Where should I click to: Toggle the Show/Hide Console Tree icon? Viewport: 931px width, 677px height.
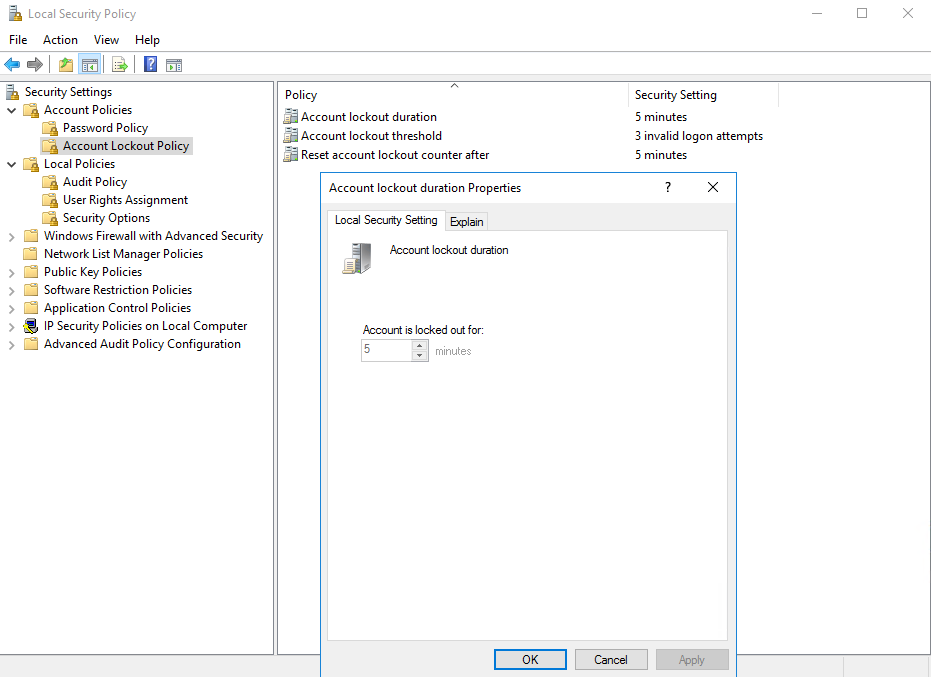[88, 64]
